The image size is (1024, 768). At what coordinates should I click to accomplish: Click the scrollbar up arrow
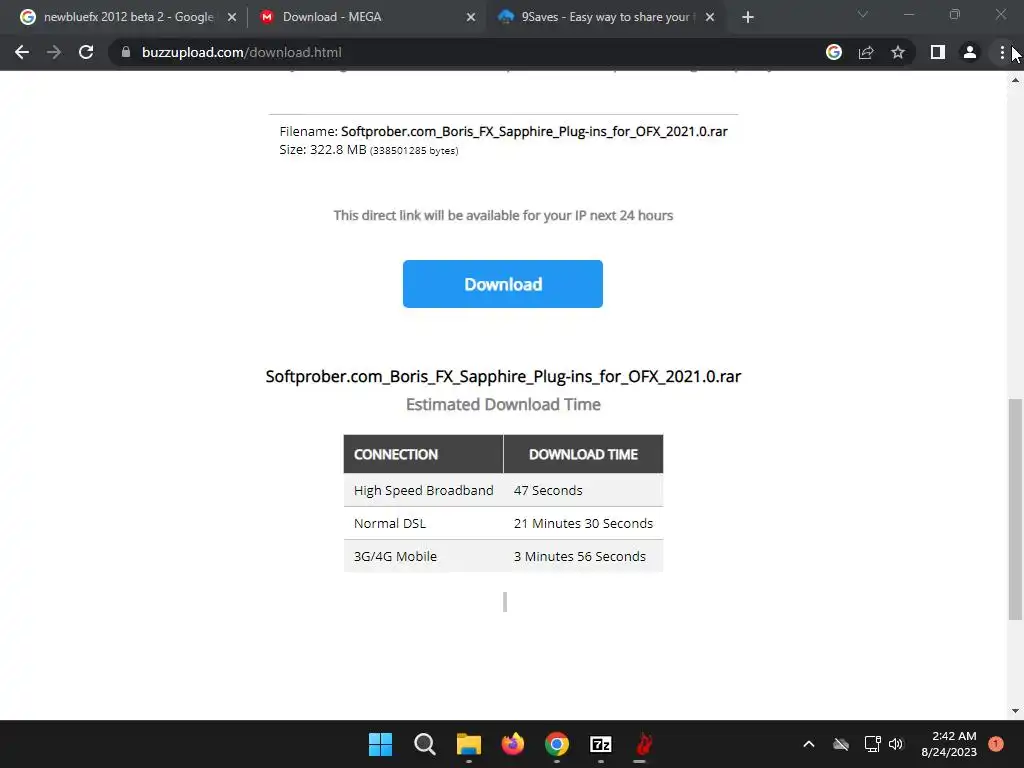point(1015,80)
